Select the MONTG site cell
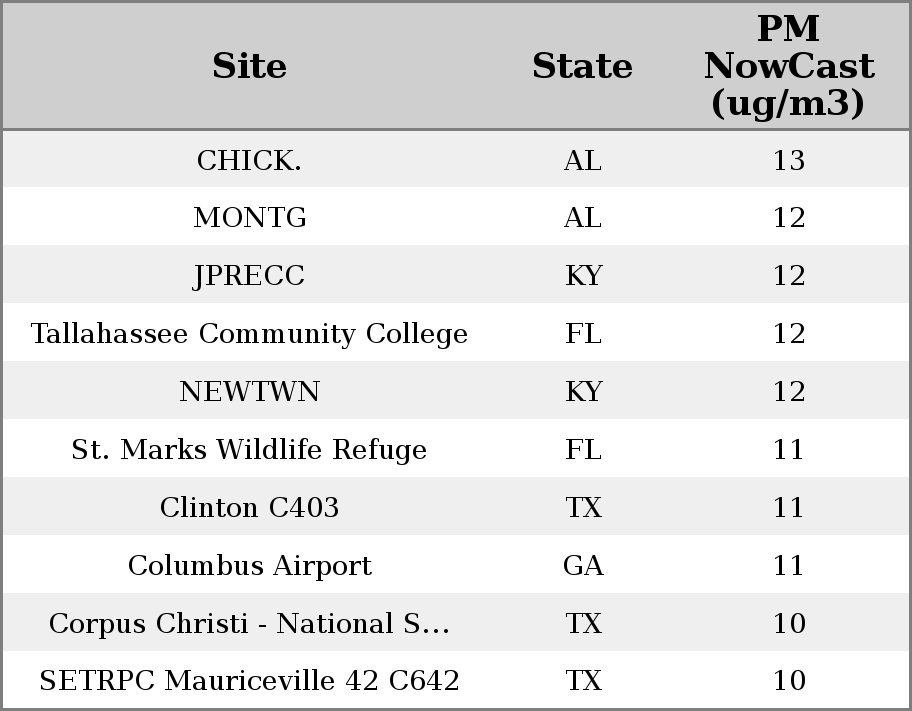The height and width of the screenshot is (711, 912). 249,218
